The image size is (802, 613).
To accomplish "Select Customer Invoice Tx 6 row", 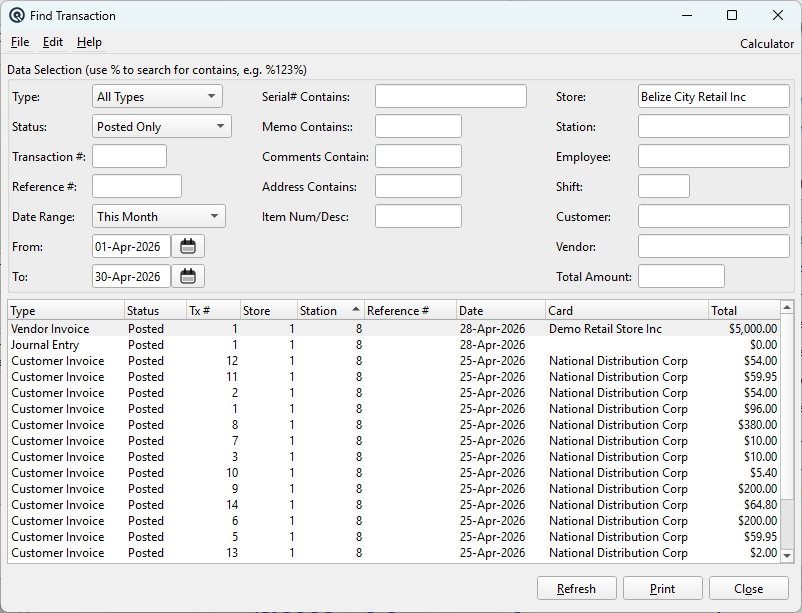I will coord(394,521).
